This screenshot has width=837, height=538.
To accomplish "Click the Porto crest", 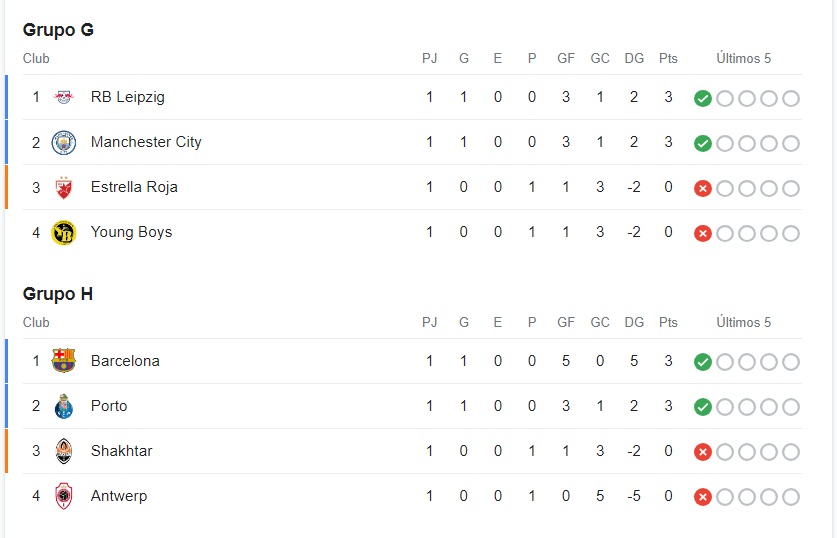I will 64,406.
